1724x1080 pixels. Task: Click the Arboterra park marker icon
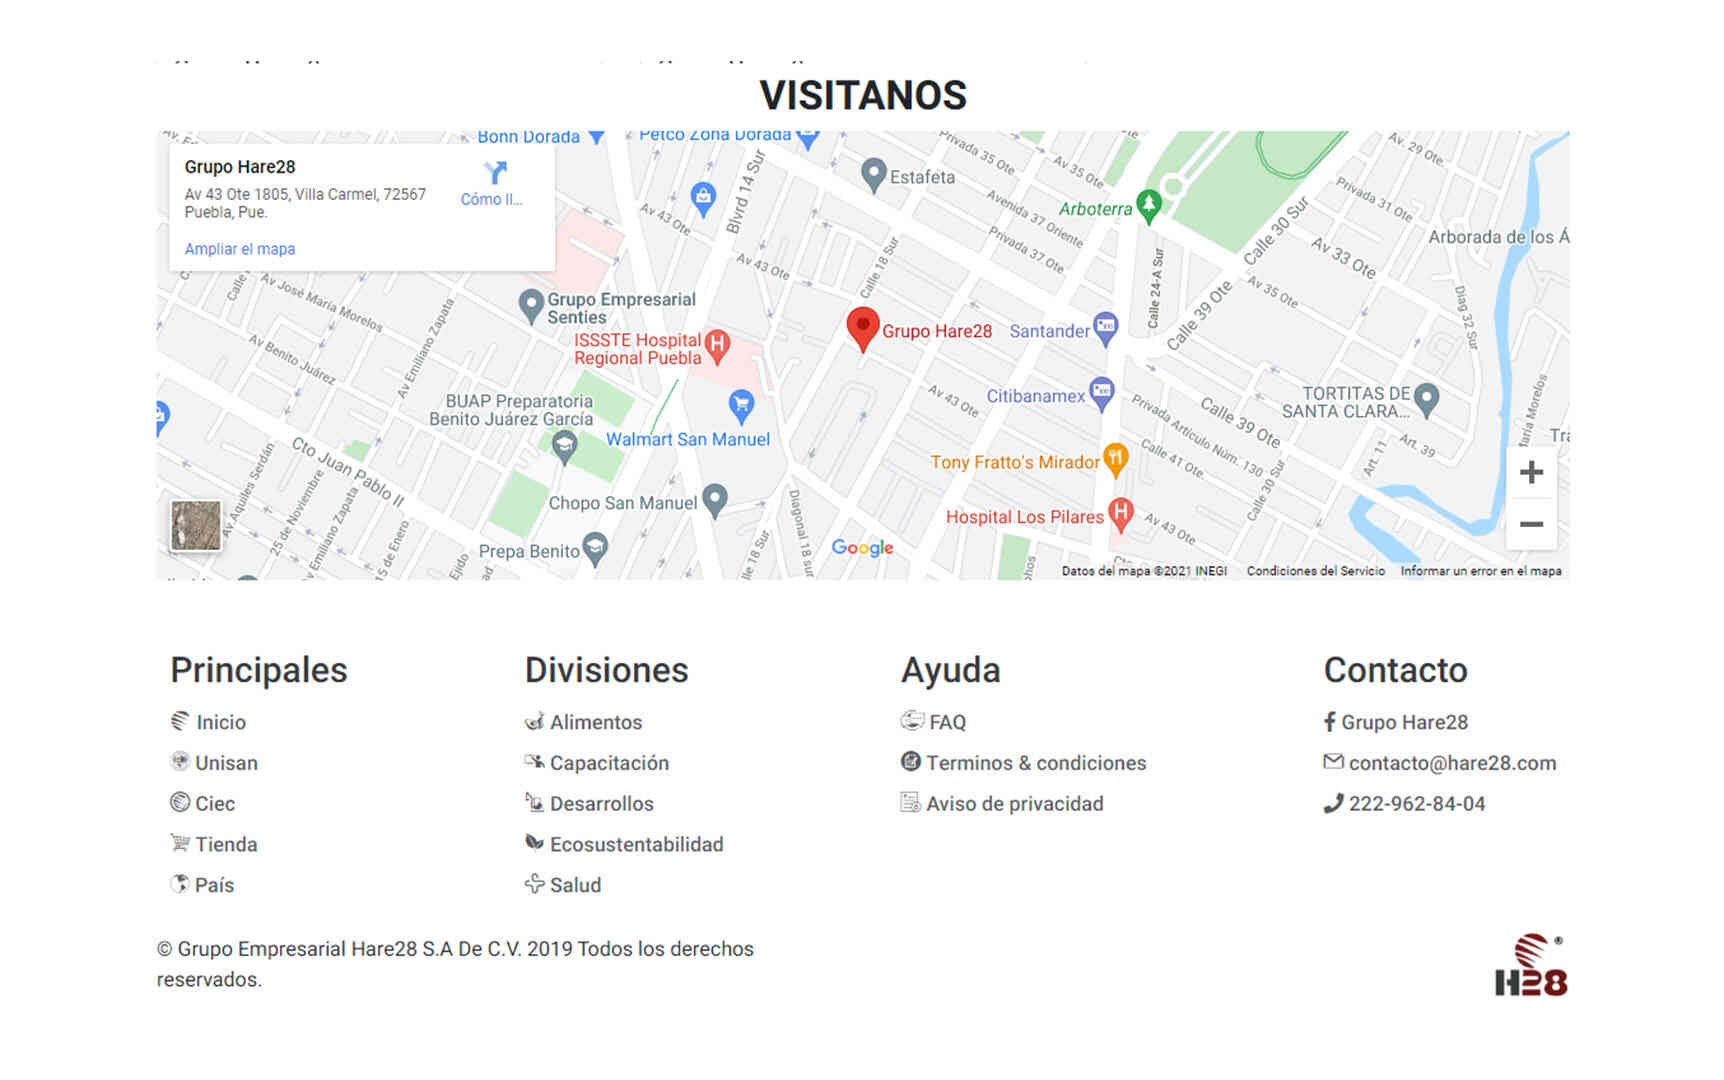click(x=1149, y=206)
